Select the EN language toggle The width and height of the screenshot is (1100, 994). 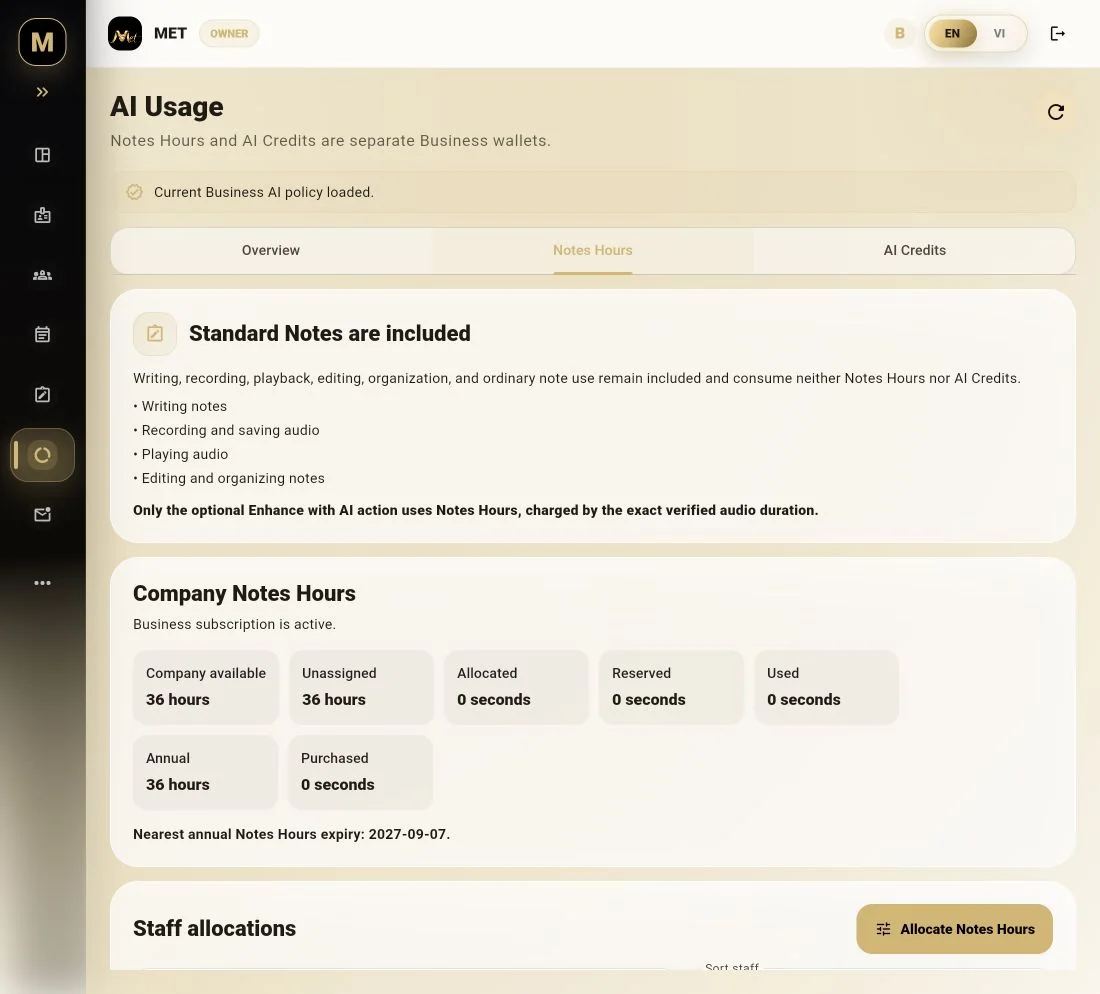coord(952,34)
